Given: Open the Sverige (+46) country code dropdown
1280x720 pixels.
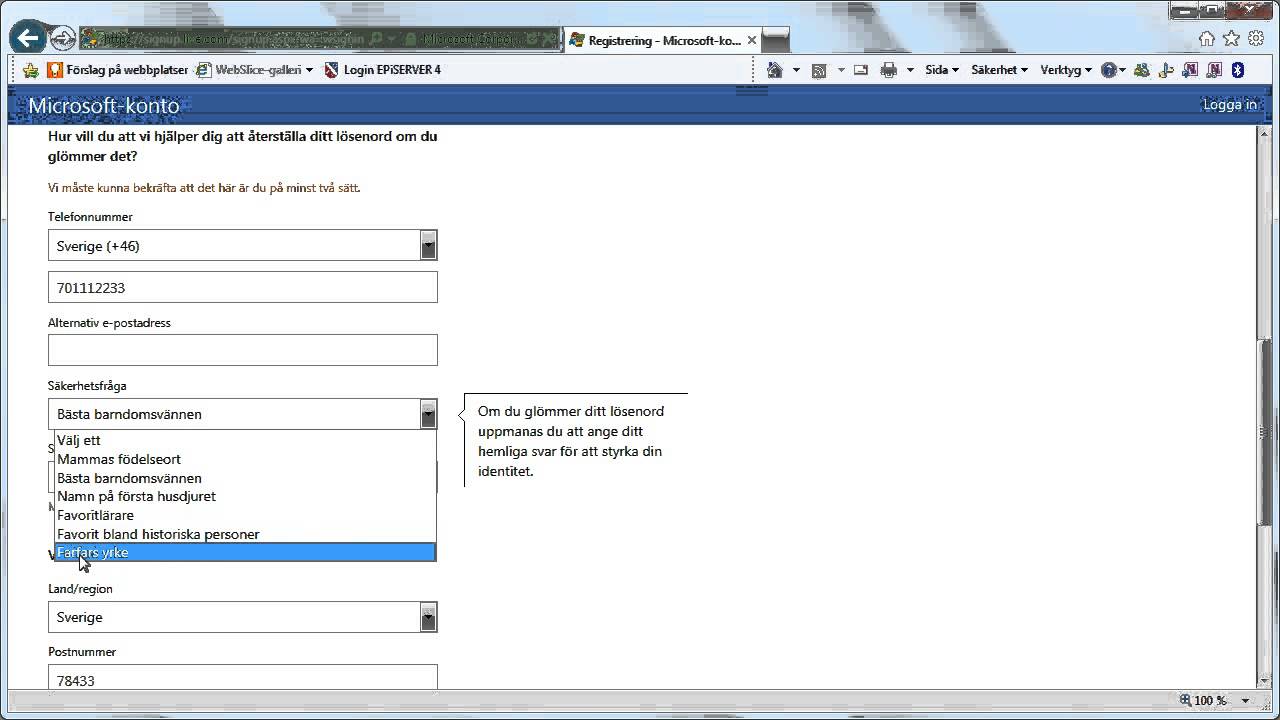Looking at the screenshot, I should coord(243,246).
